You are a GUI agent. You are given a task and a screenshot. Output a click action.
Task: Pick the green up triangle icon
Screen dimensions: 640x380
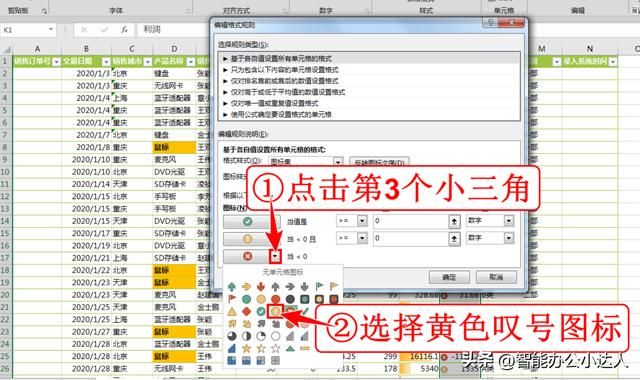290,349
